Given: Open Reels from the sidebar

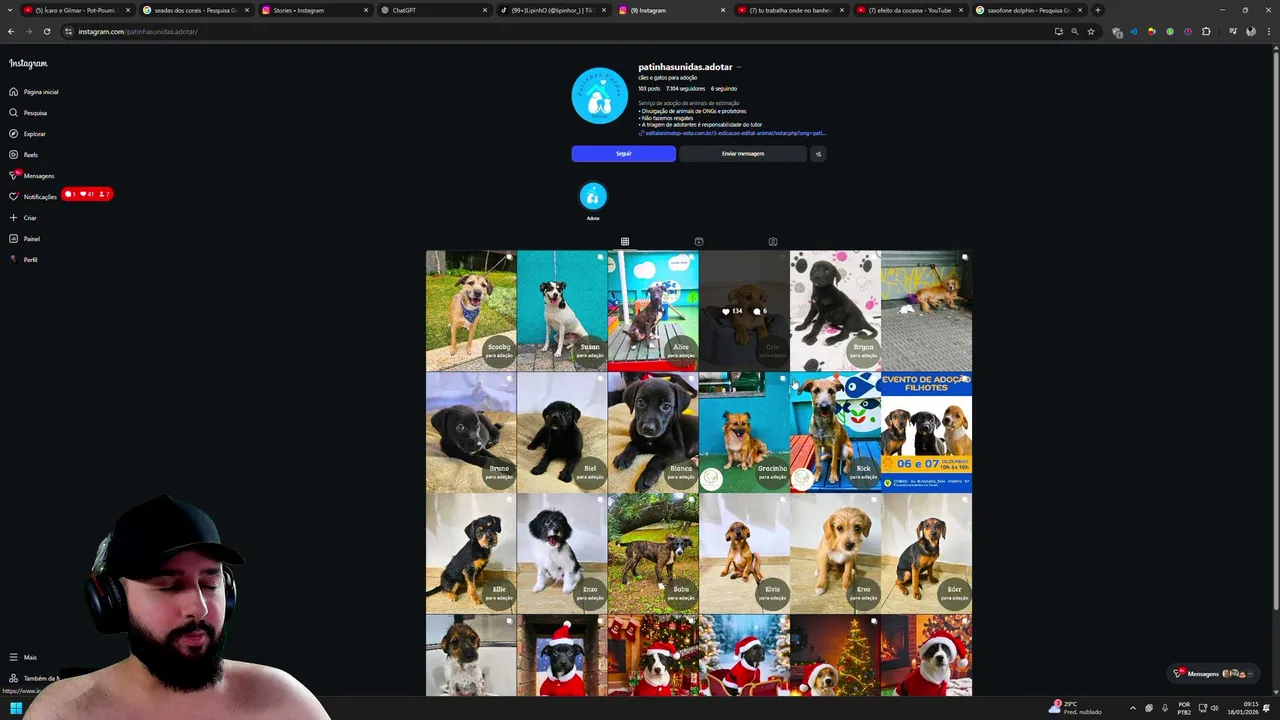Looking at the screenshot, I should pos(23,155).
